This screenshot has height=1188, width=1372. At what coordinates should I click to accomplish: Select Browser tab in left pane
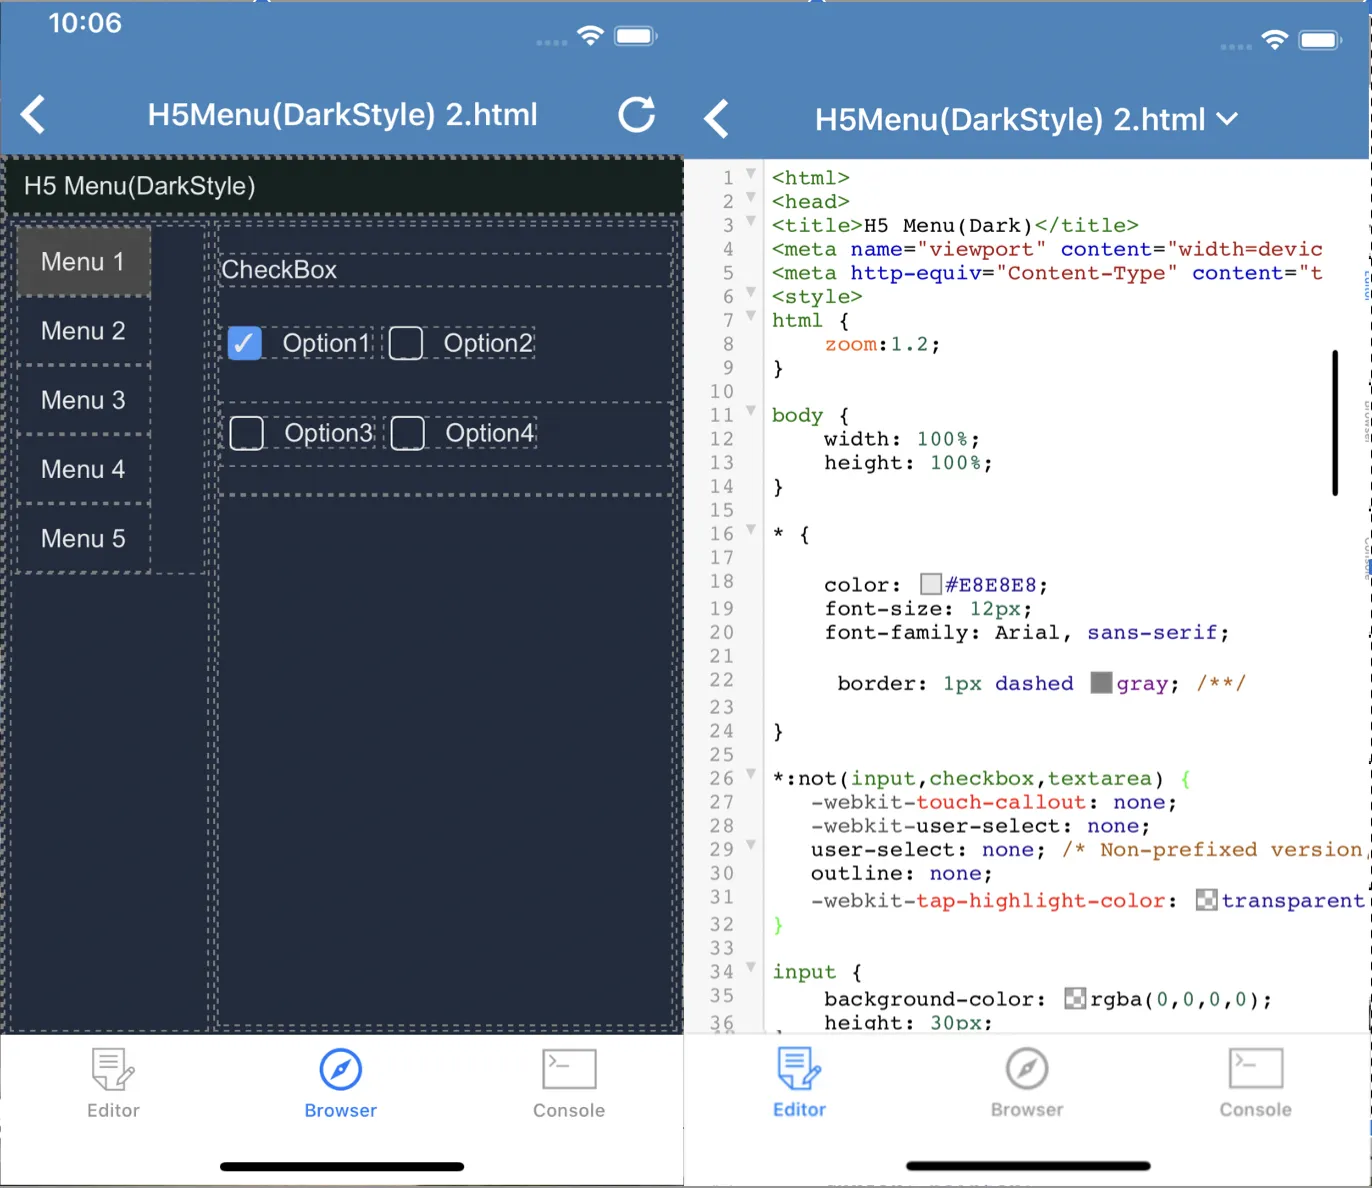point(341,1083)
